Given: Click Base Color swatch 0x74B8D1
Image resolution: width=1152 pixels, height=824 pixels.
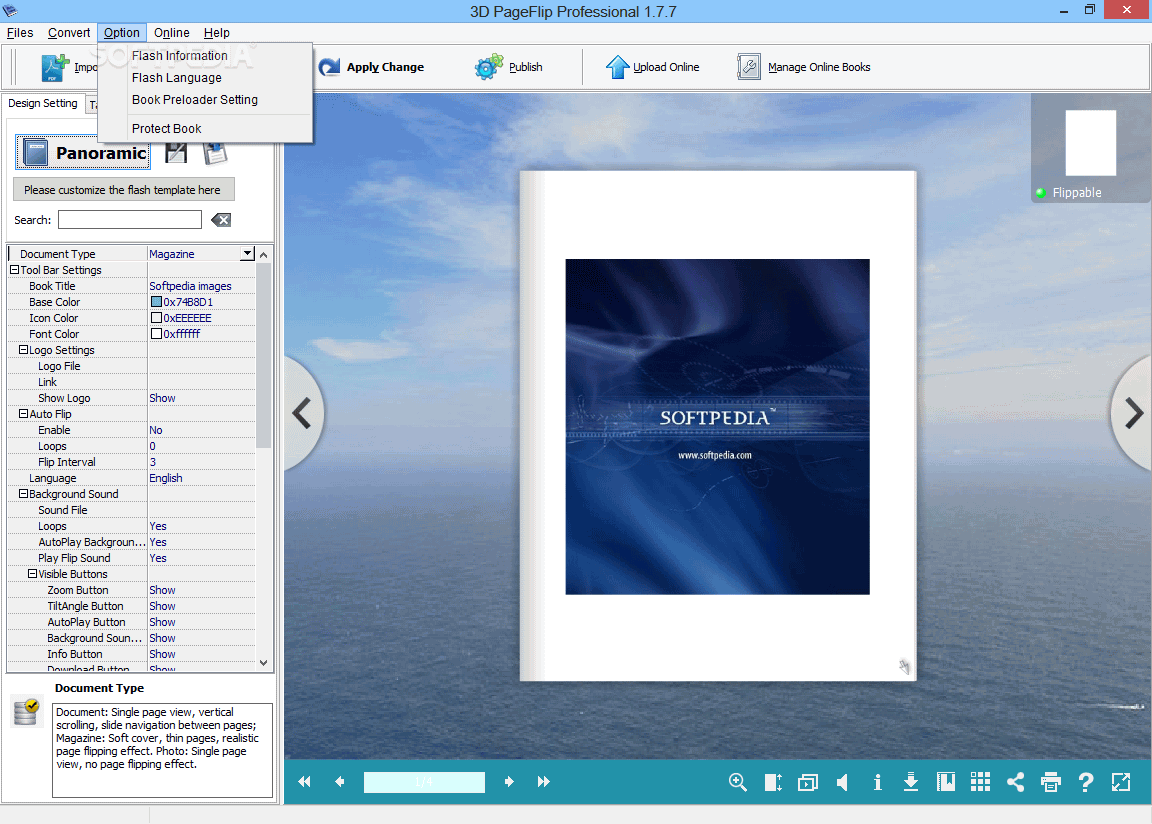Looking at the screenshot, I should [156, 302].
